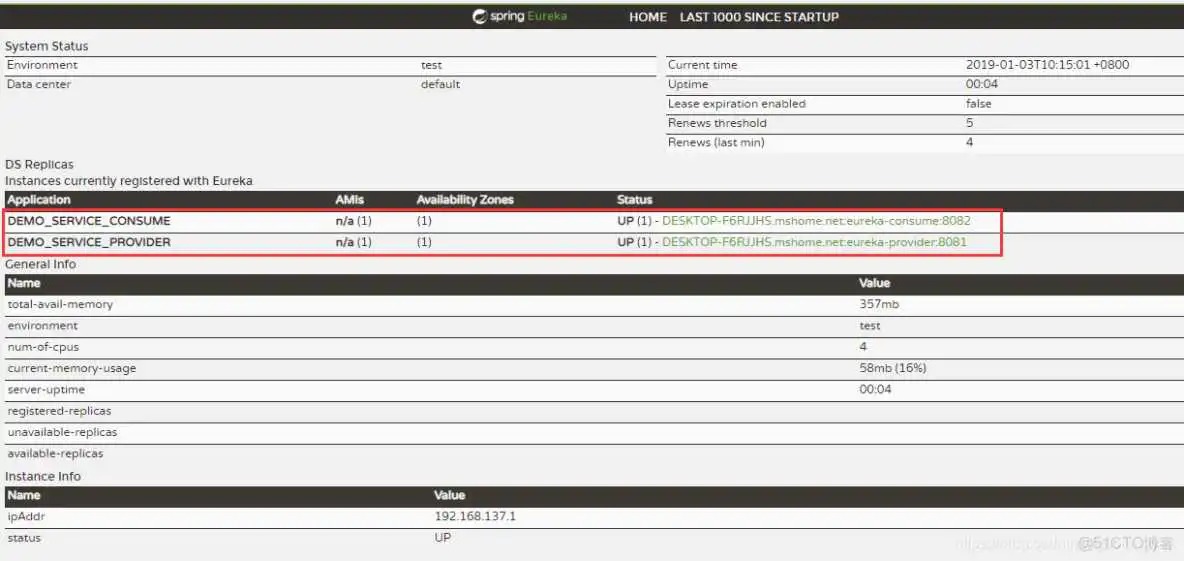This screenshot has height=561, width=1184.
Task: Click the unavailable-replicas row name
Action: pos(62,433)
